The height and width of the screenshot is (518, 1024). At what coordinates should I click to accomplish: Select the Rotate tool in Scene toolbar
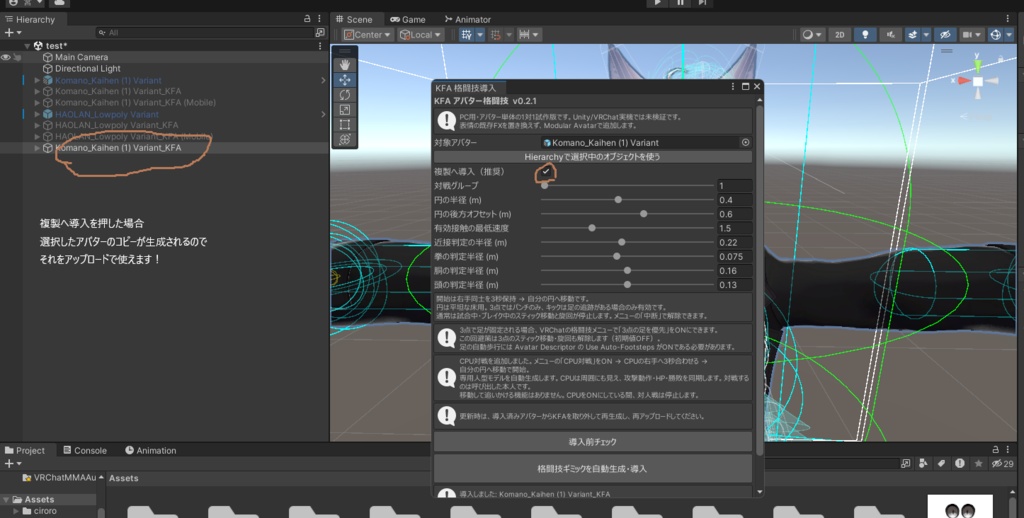(345, 95)
